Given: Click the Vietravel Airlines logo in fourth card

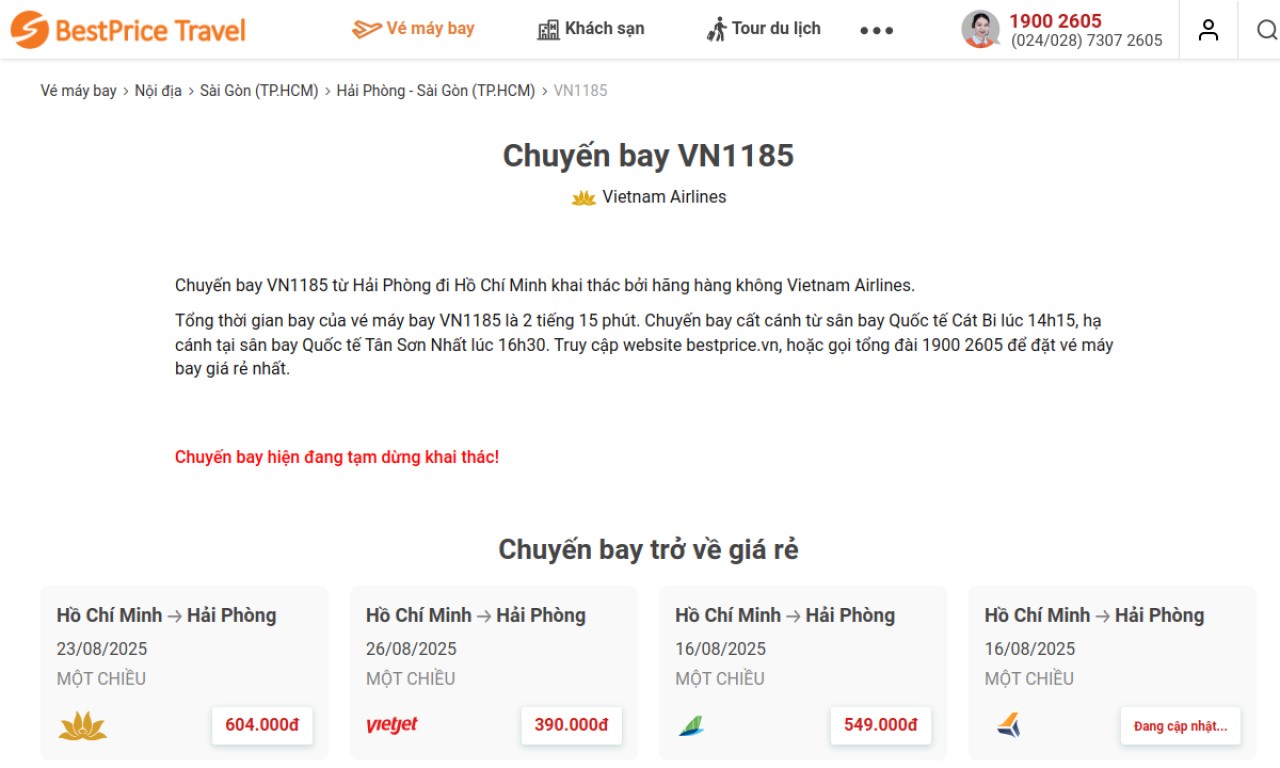Looking at the screenshot, I should [x=1008, y=725].
